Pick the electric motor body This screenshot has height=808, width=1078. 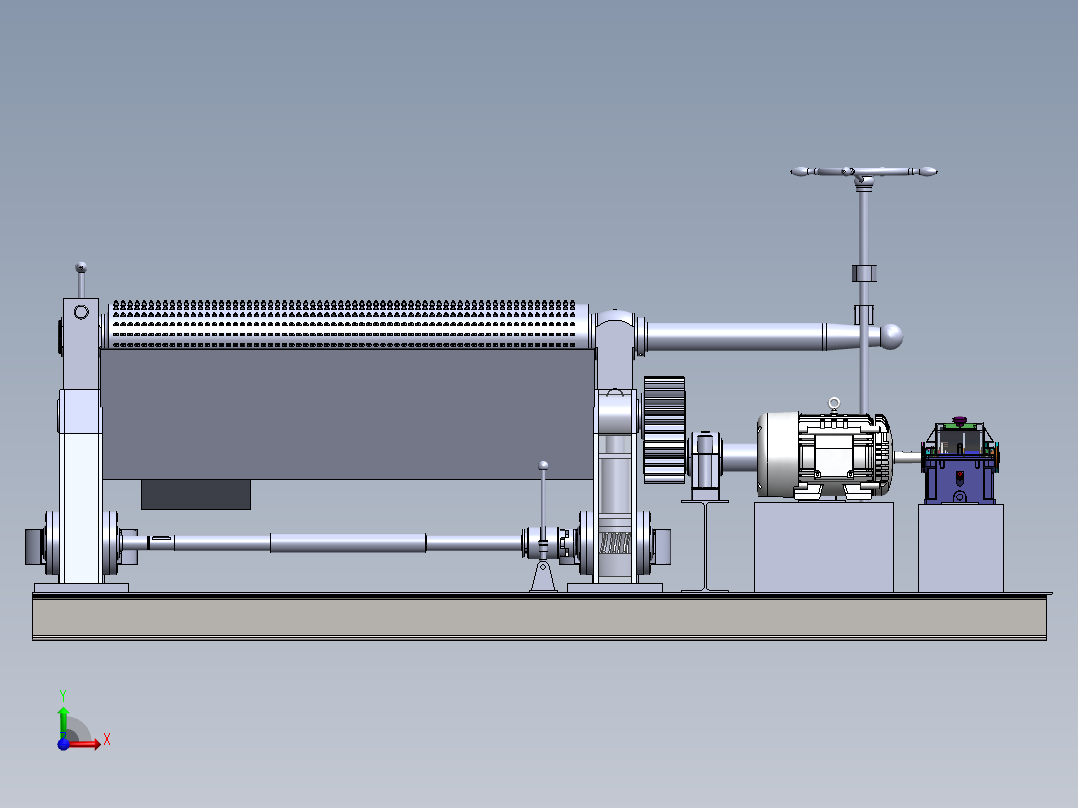pyautogui.click(x=824, y=454)
